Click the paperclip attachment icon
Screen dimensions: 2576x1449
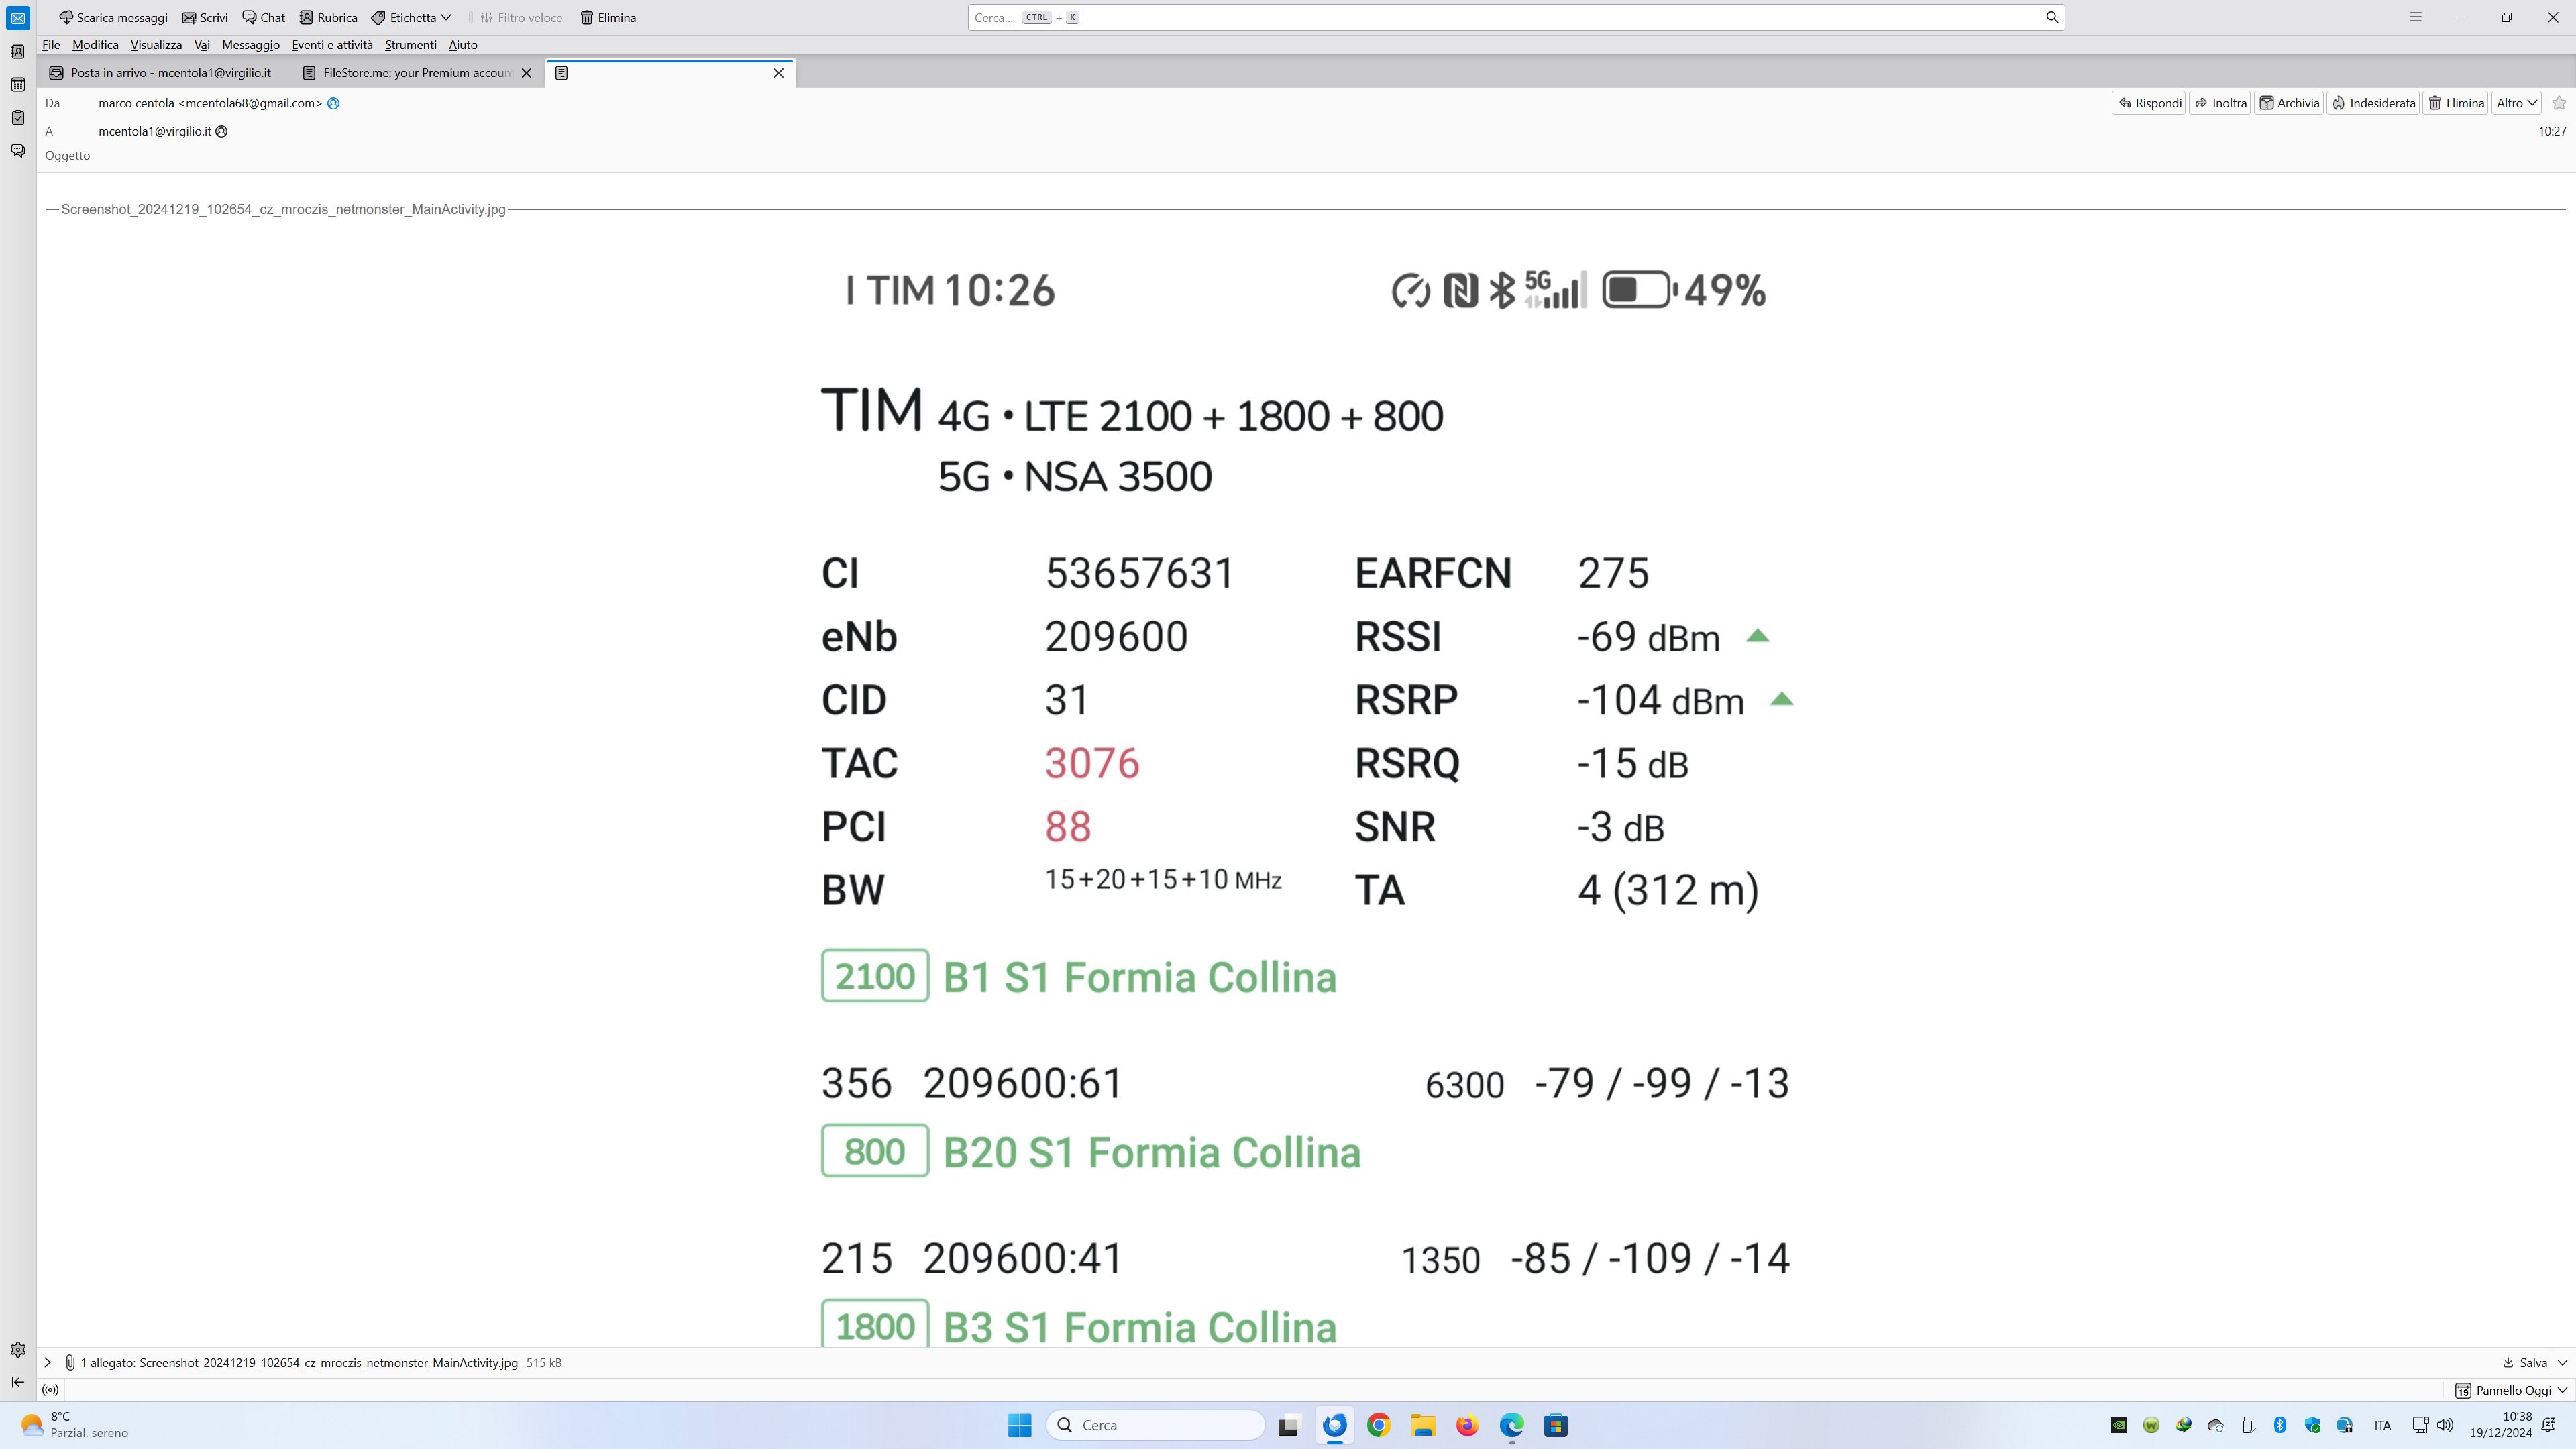pos(70,1363)
